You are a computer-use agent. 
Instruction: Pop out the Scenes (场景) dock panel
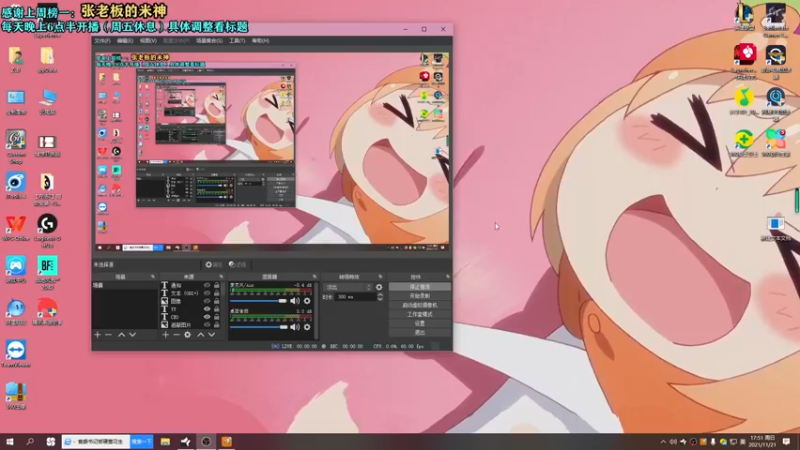pos(153,277)
